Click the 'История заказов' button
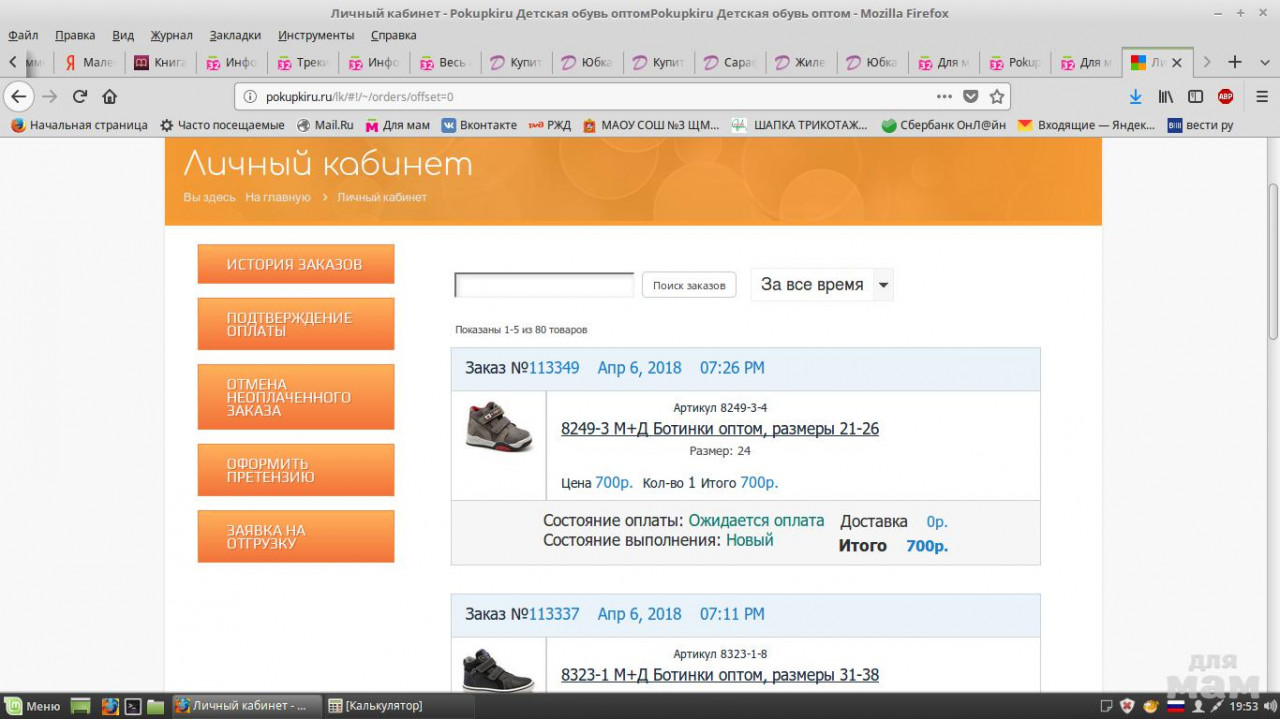The height and width of the screenshot is (719, 1280). tap(295, 264)
